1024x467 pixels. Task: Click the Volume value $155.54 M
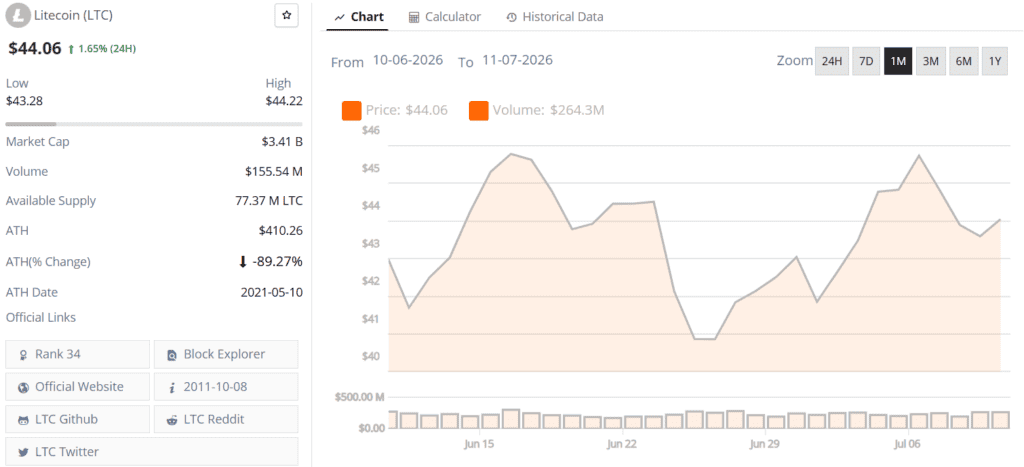[274, 172]
